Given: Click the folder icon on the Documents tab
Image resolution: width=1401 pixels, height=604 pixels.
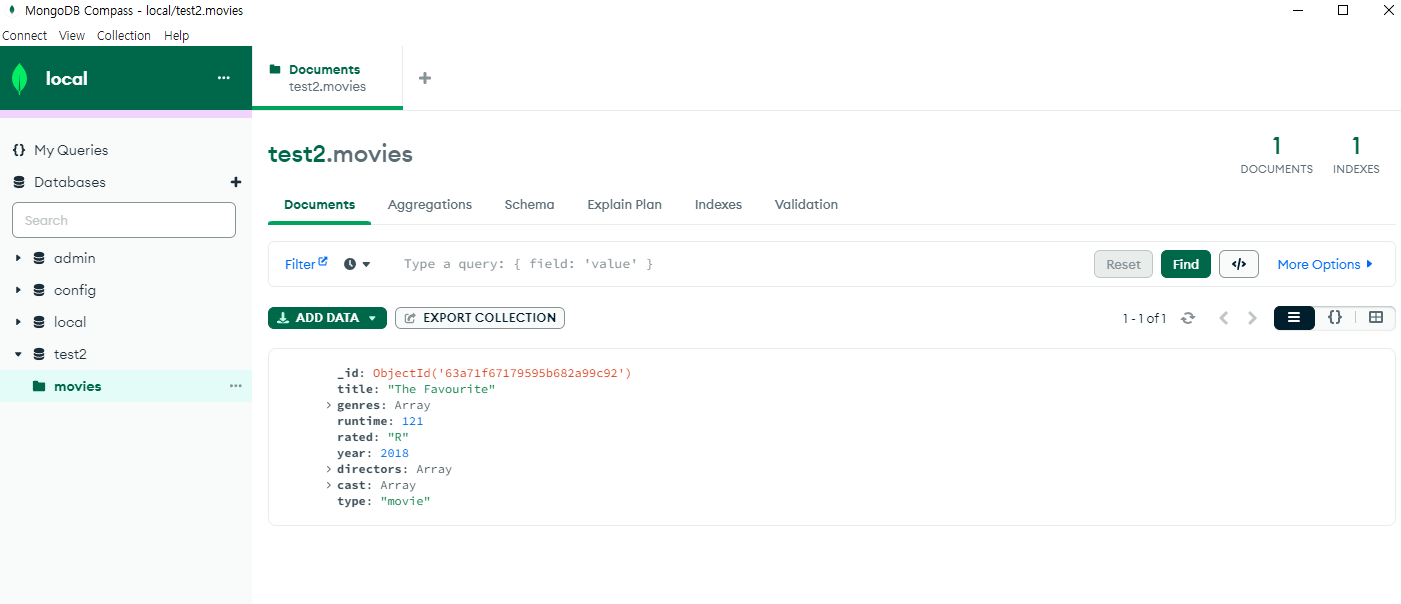Looking at the screenshot, I should click(x=275, y=70).
